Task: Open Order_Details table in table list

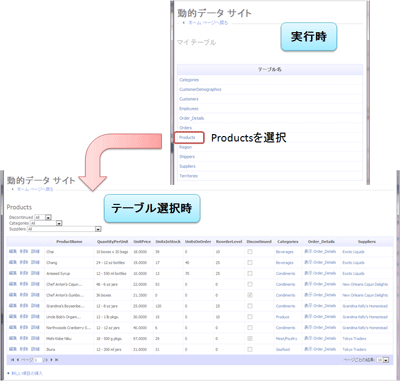Action: (192, 118)
